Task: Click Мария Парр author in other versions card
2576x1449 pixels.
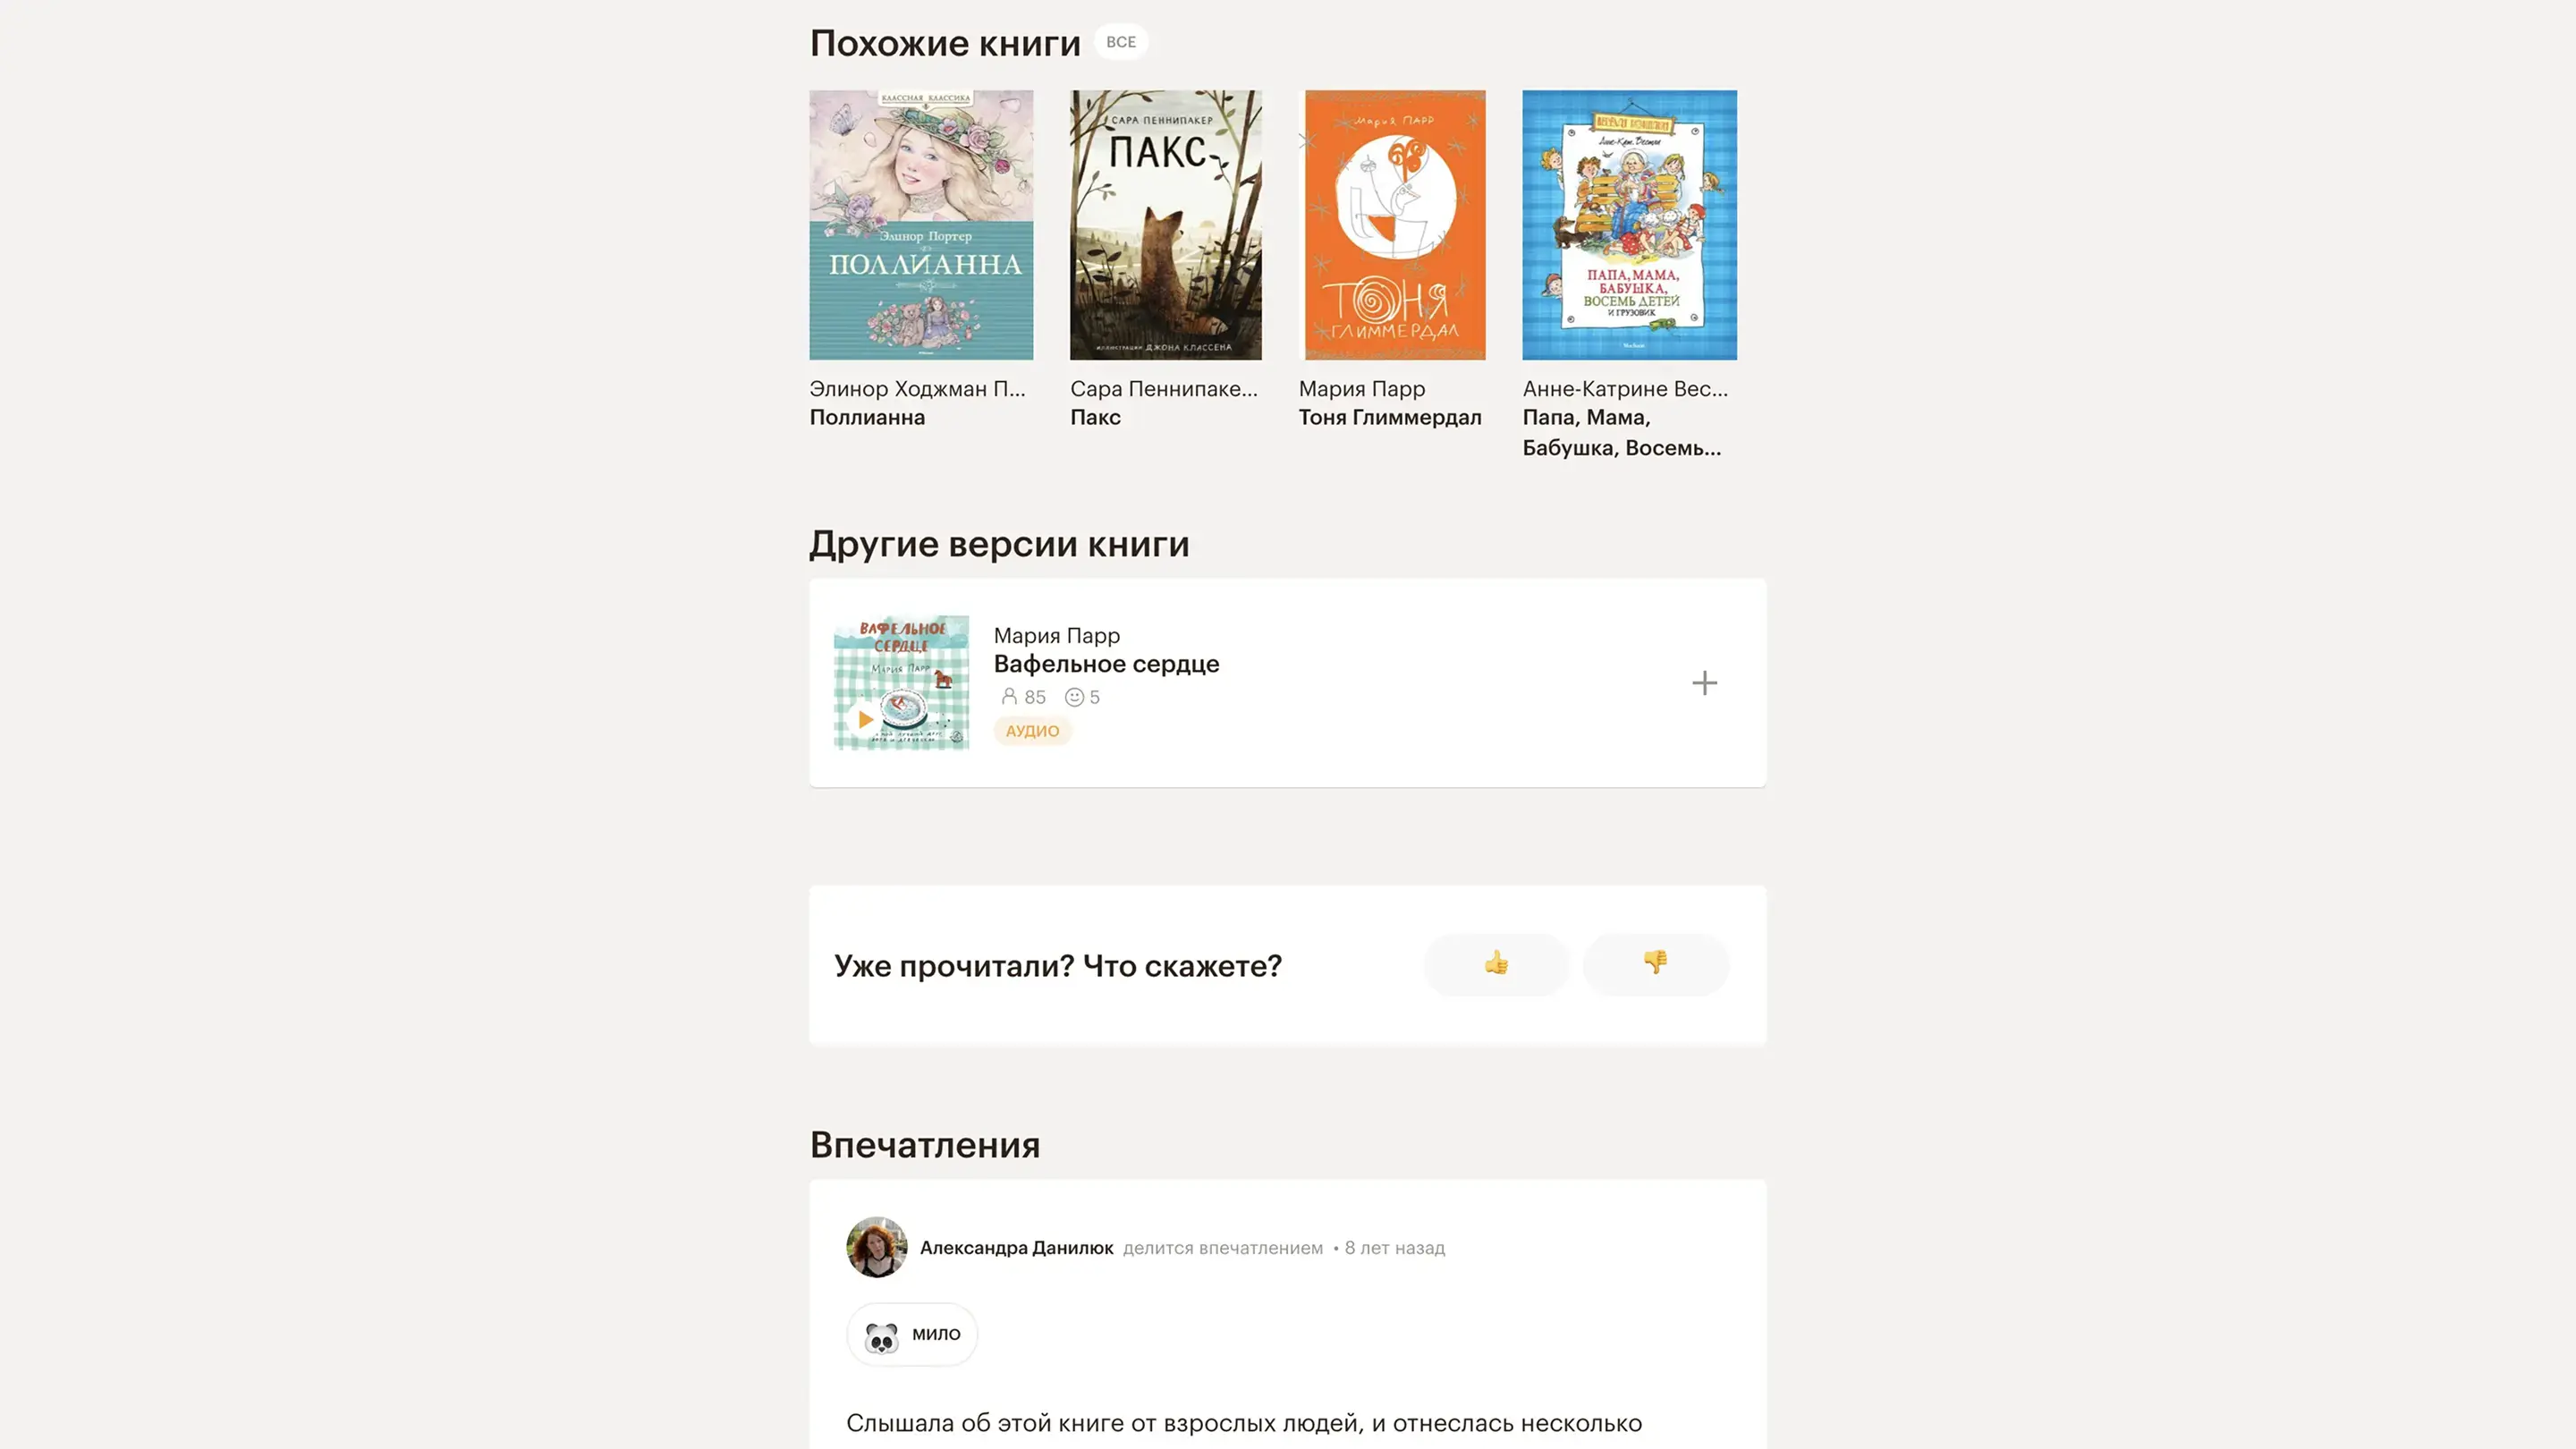Action: point(1057,636)
